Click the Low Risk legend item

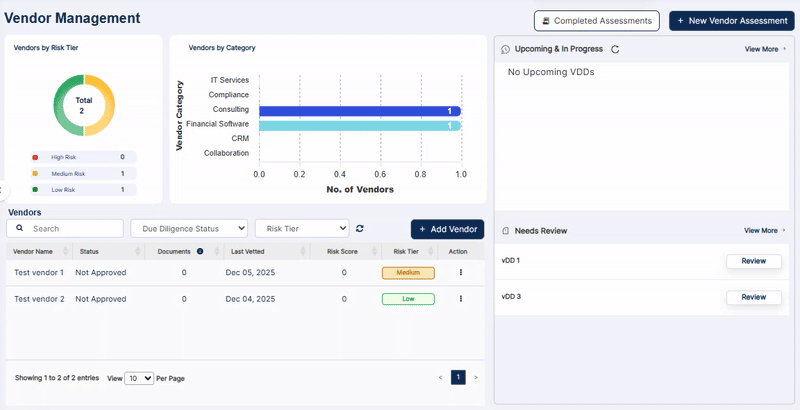coord(84,190)
